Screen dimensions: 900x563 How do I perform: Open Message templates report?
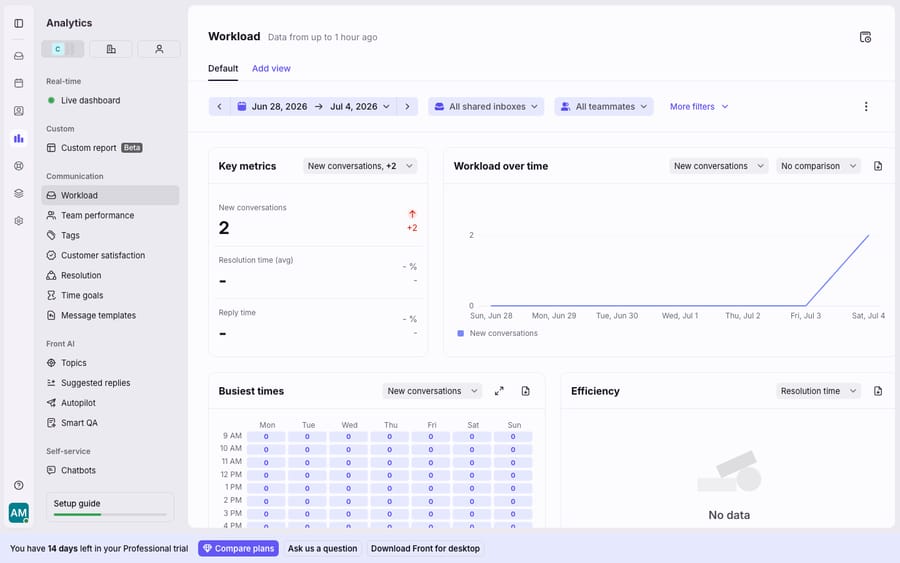tap(110, 316)
